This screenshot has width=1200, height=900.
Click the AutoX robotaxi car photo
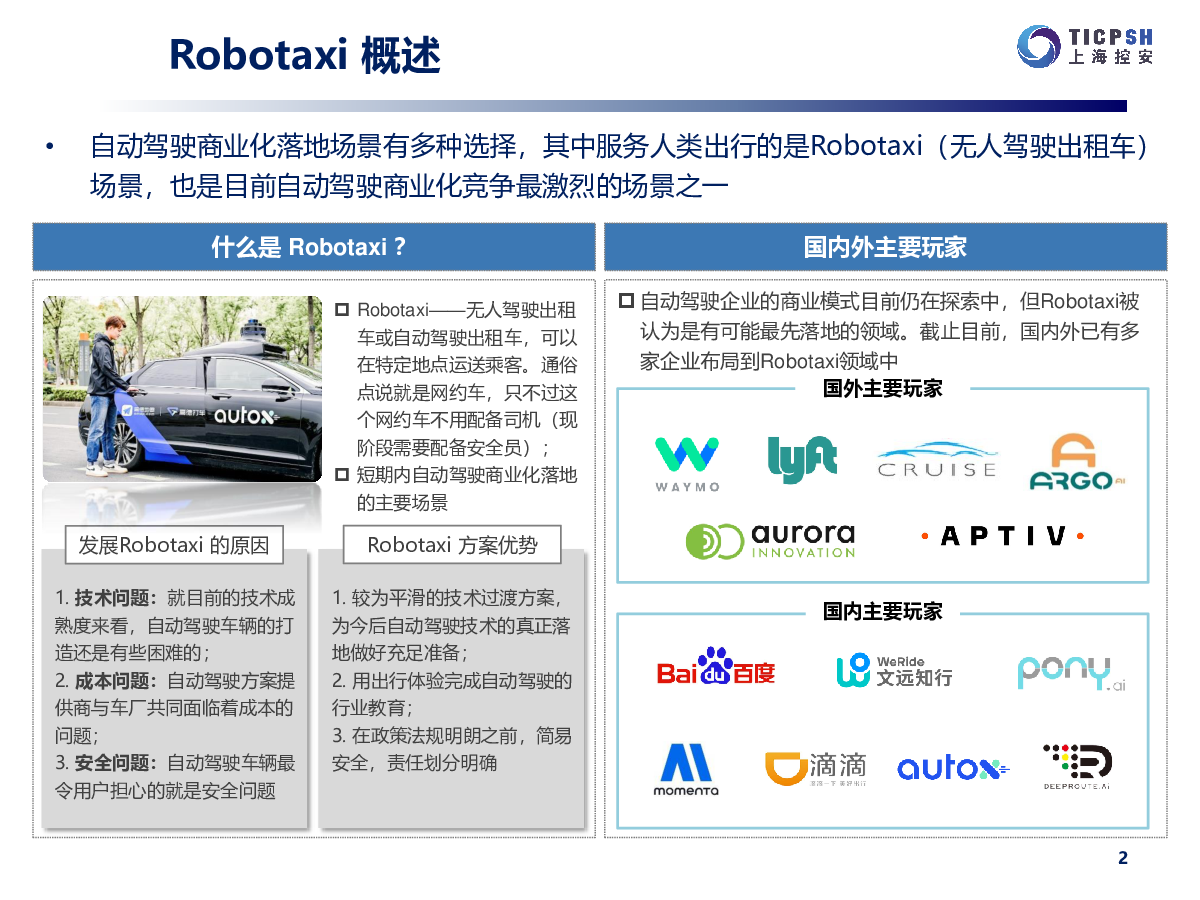pos(182,389)
